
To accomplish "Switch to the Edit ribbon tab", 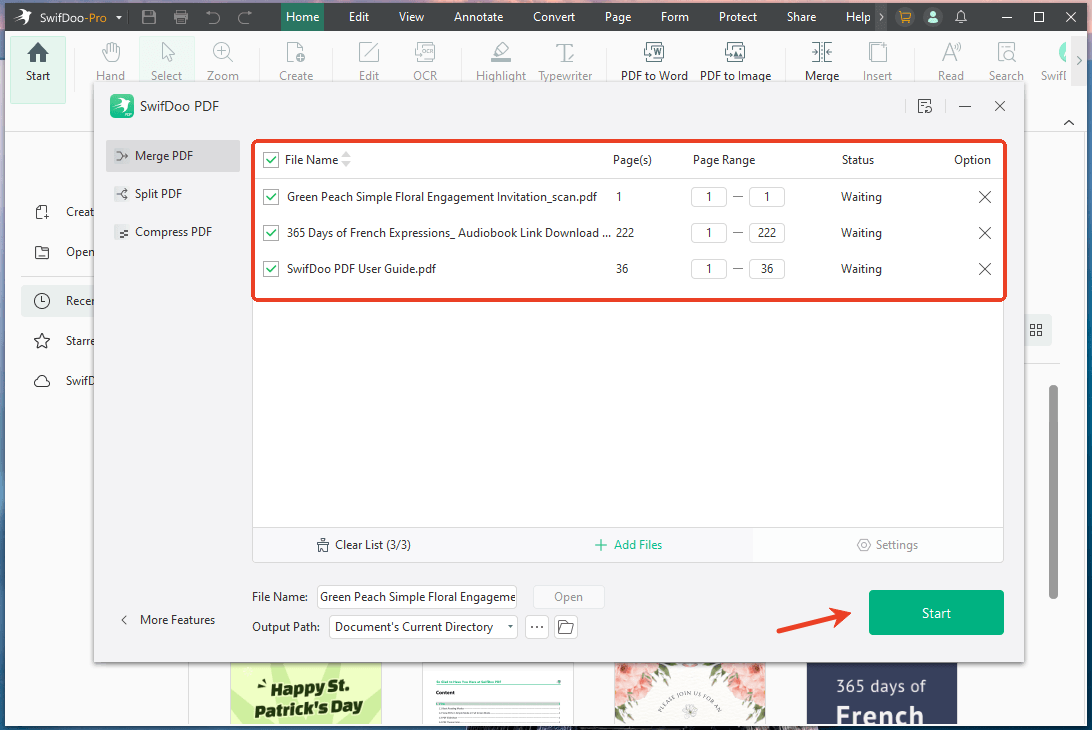I will [x=359, y=17].
